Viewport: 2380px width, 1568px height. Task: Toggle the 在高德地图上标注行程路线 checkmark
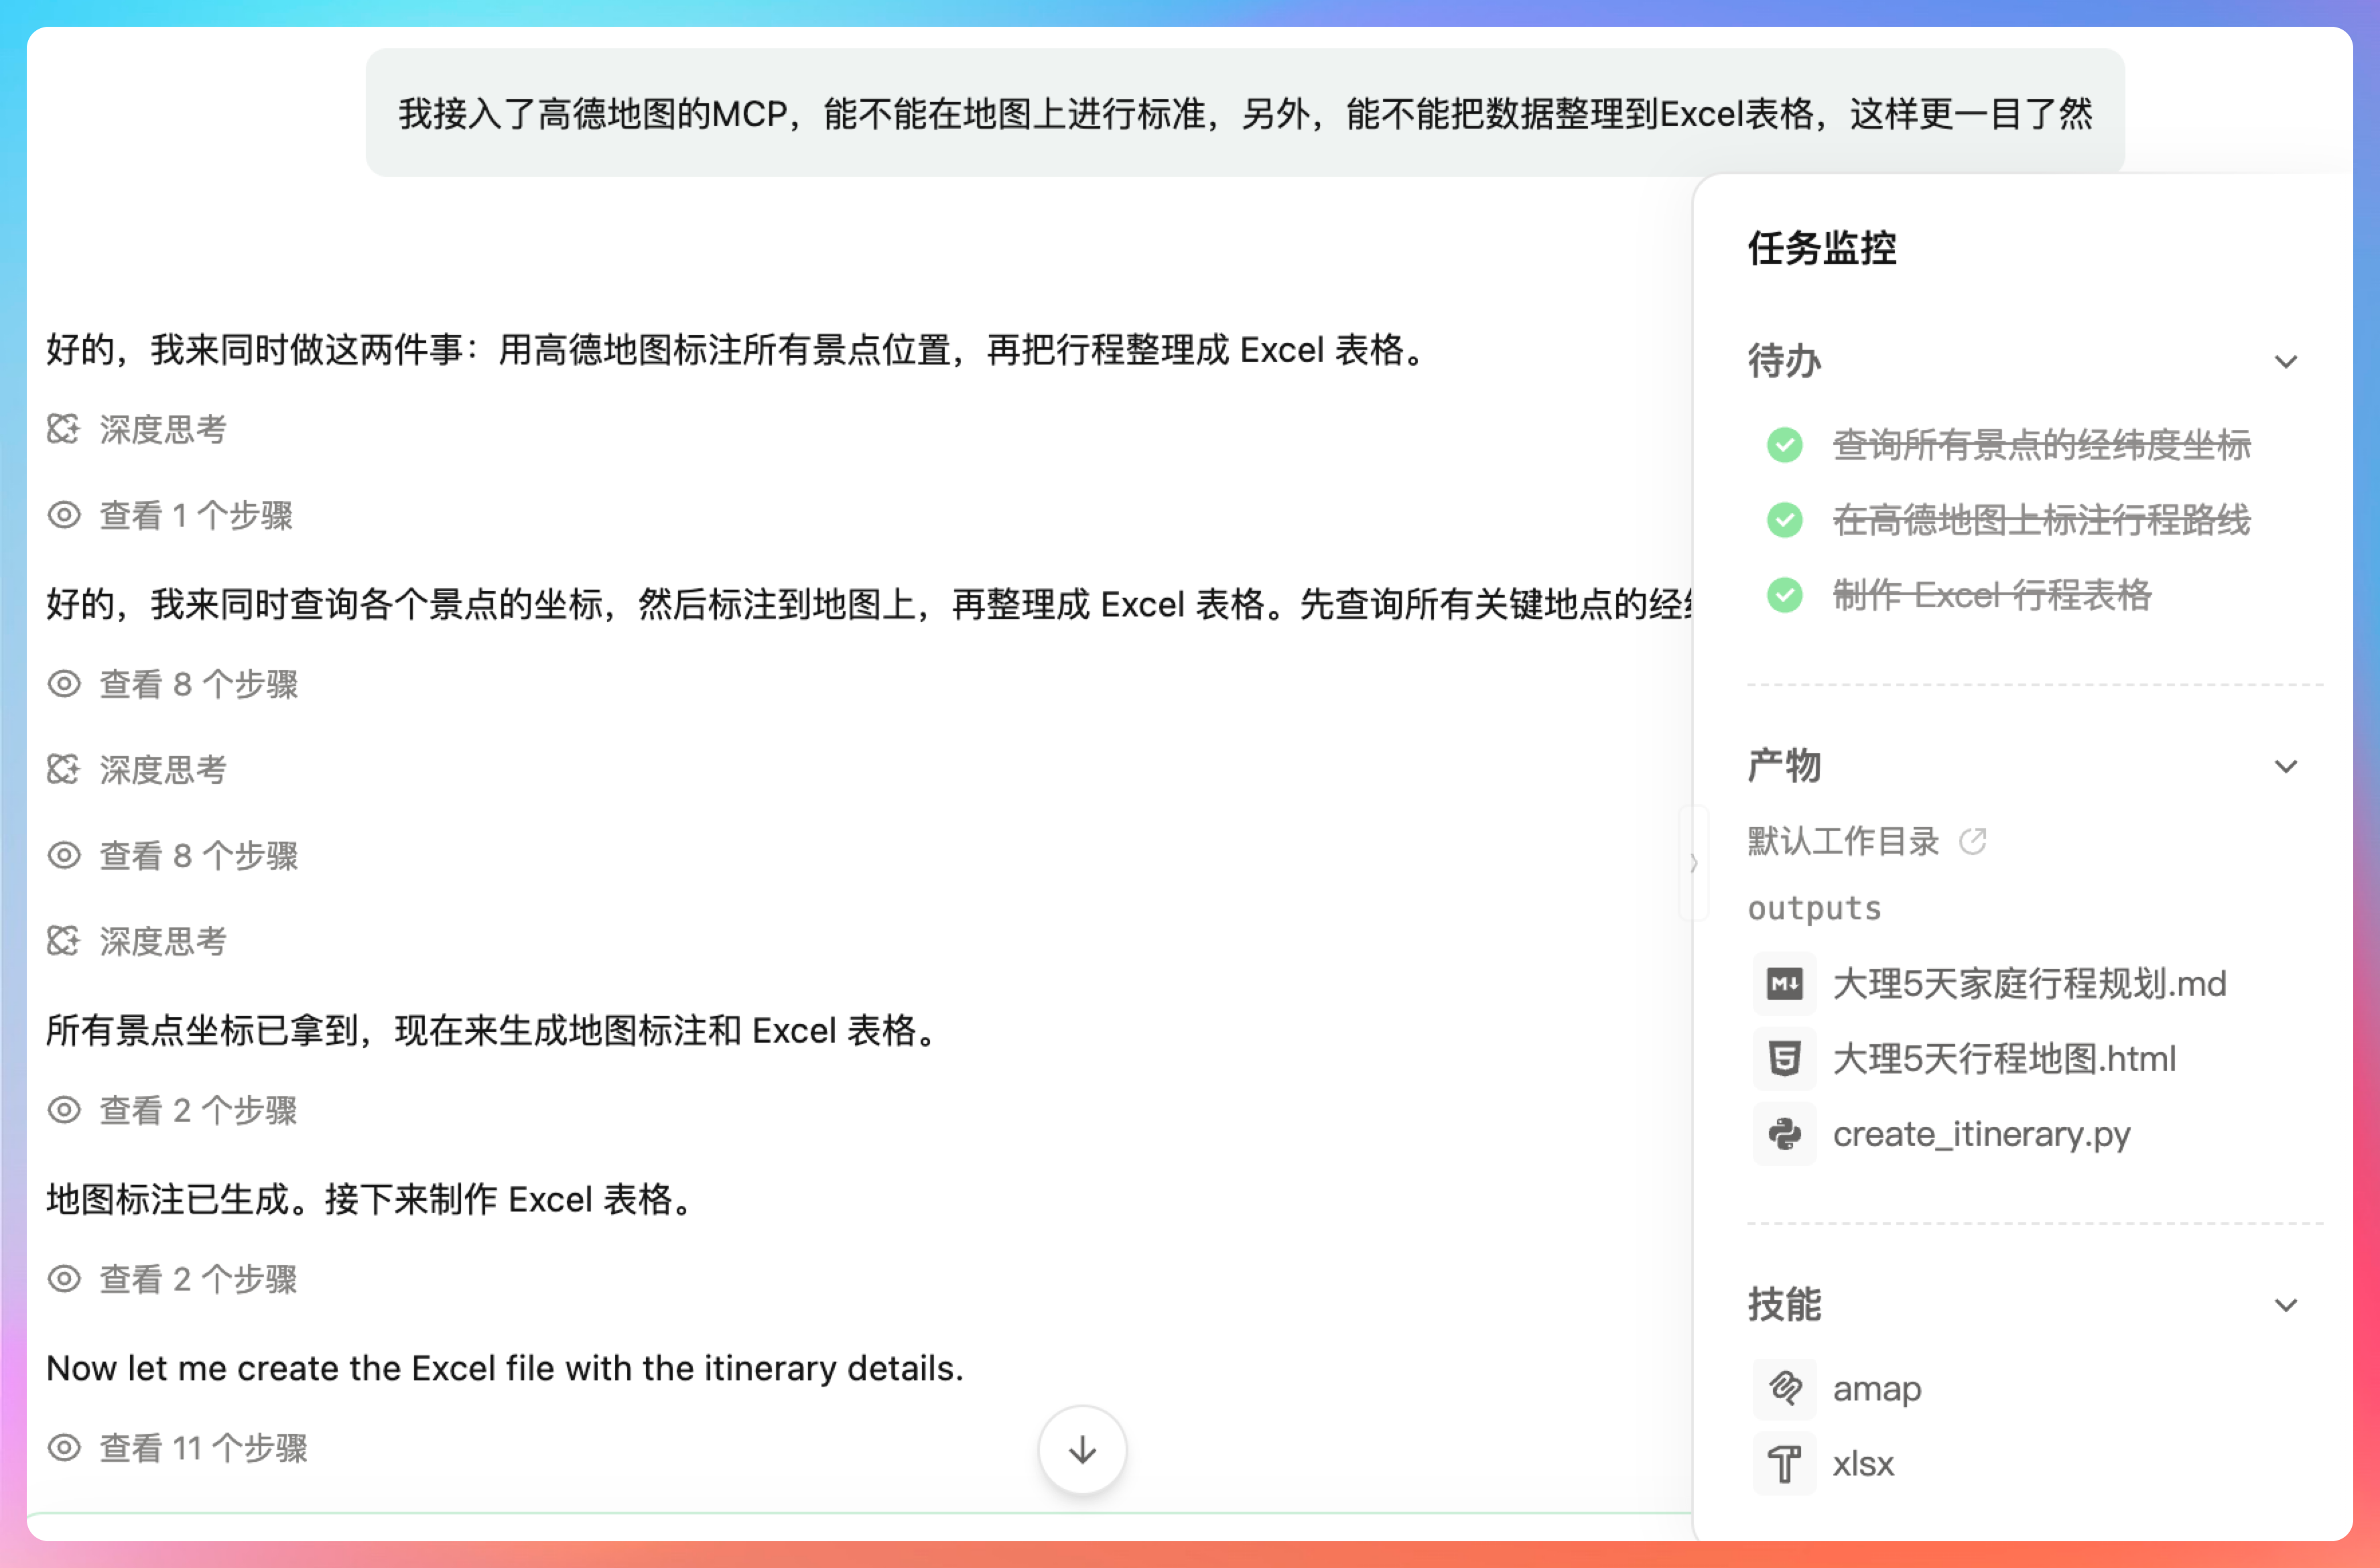pyautogui.click(x=1784, y=520)
